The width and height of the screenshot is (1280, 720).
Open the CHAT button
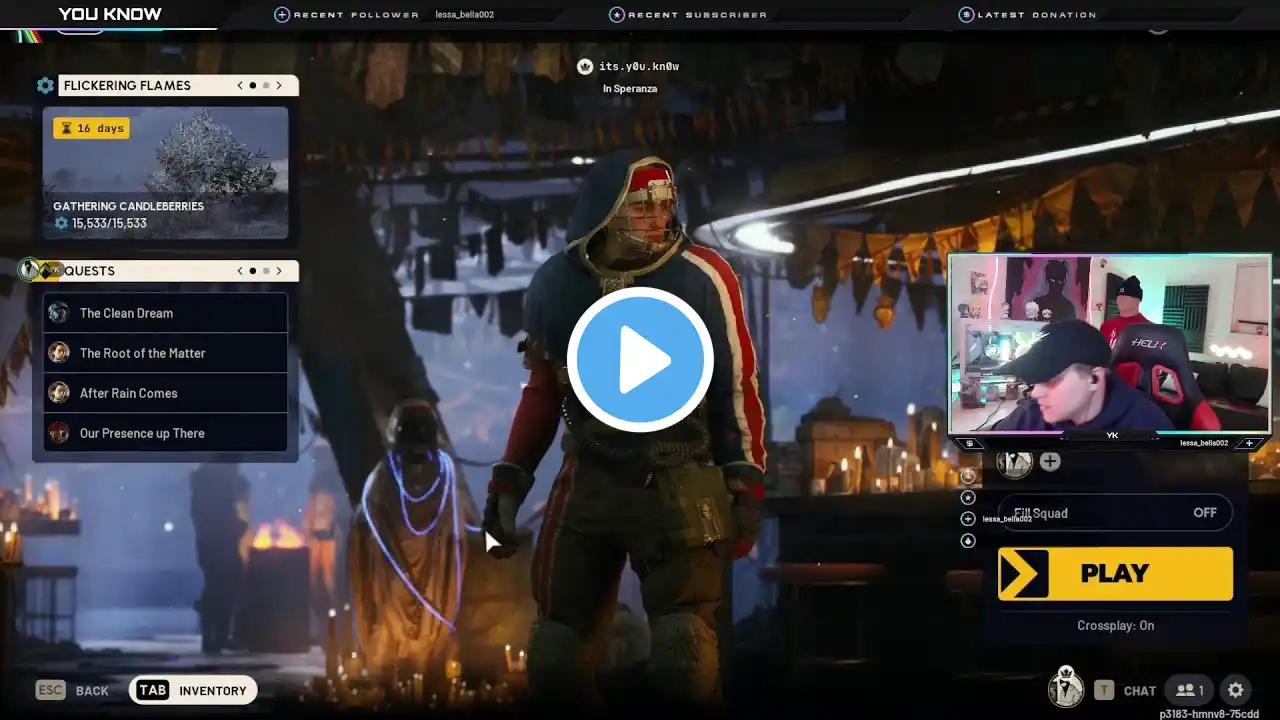pyautogui.click(x=1140, y=691)
